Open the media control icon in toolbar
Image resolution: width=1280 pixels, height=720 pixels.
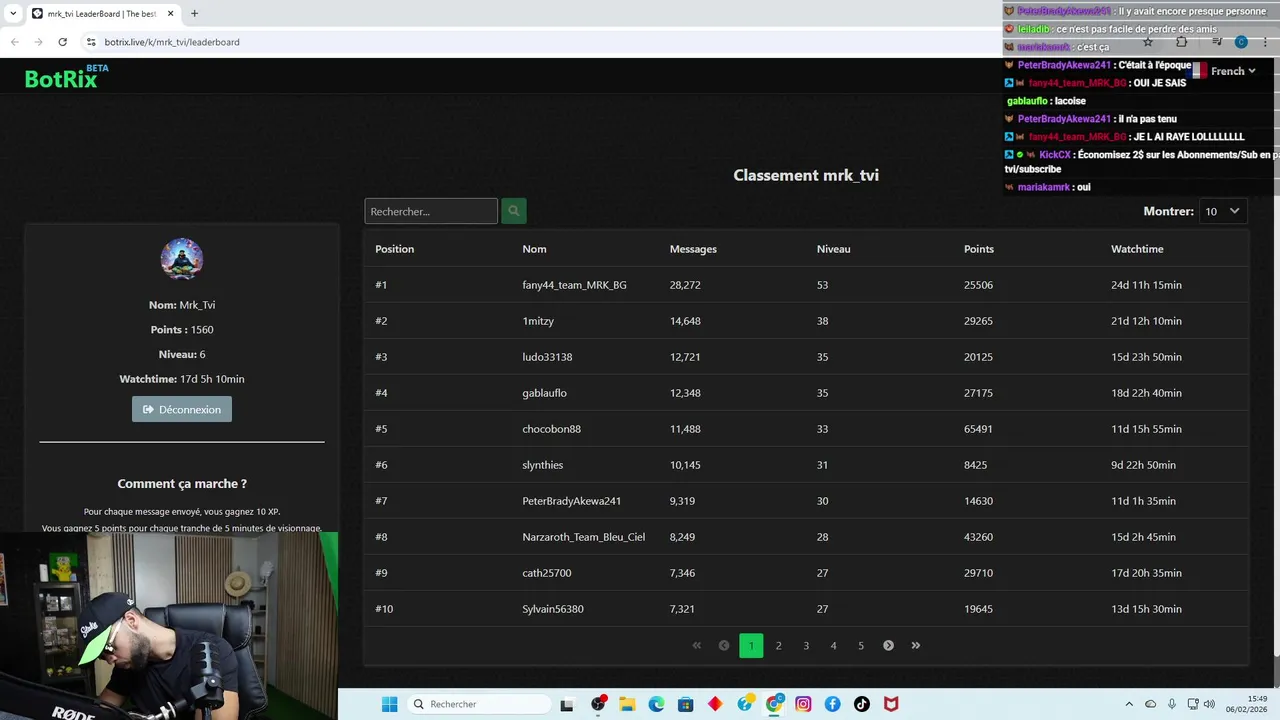pyautogui.click(x=1216, y=42)
